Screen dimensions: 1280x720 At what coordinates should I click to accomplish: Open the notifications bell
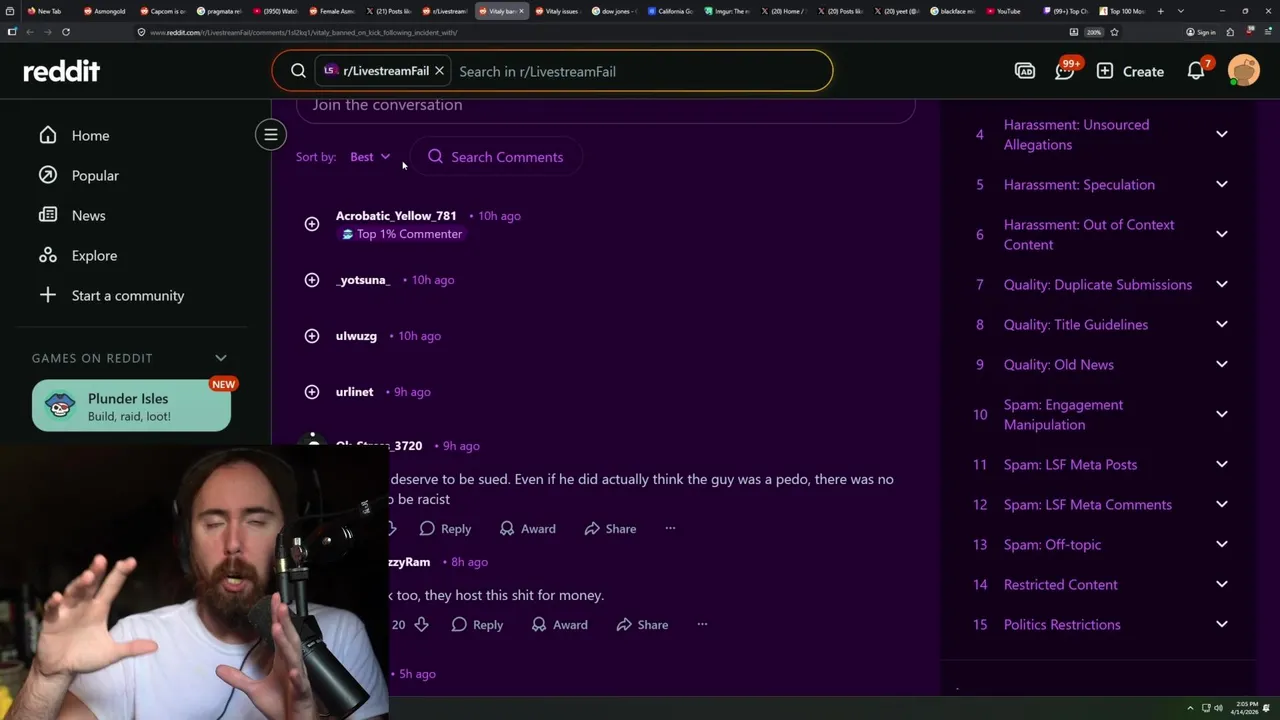[1197, 70]
